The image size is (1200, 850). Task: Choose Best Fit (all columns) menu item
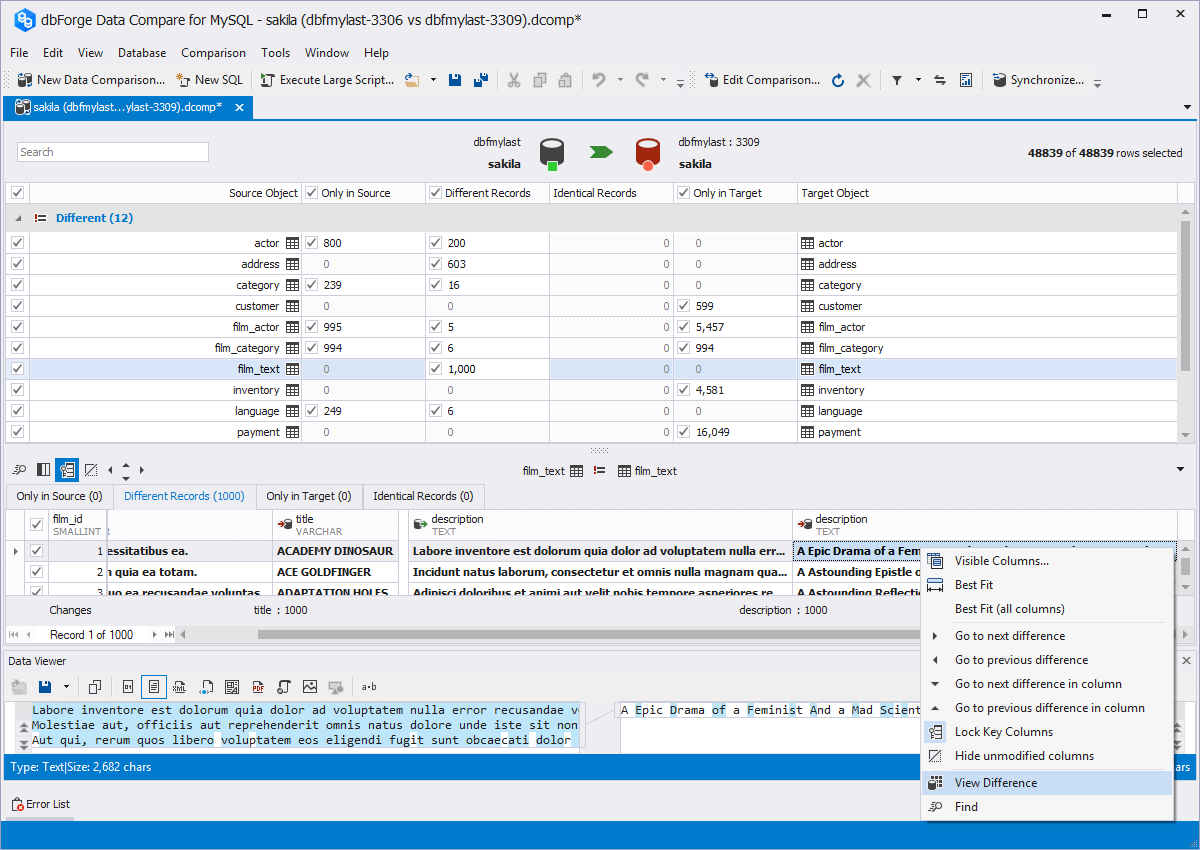pyautogui.click(x=1047, y=609)
